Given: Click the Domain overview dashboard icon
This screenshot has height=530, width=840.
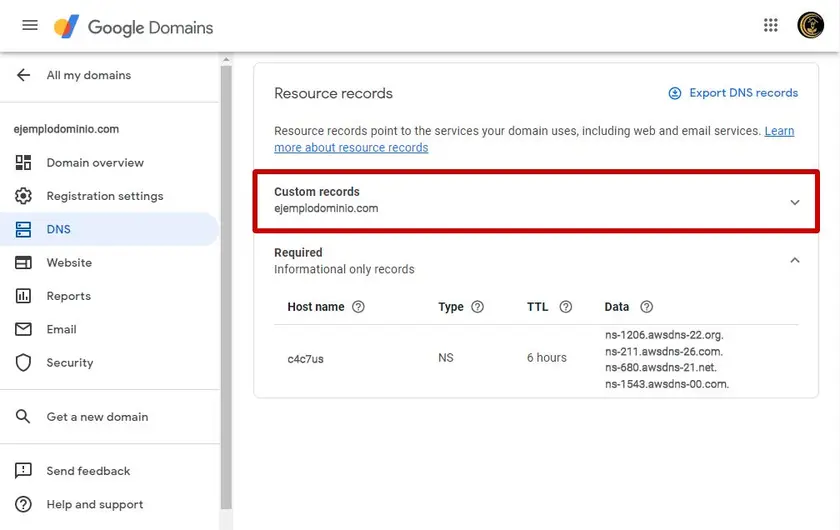Looking at the screenshot, I should pos(23,162).
